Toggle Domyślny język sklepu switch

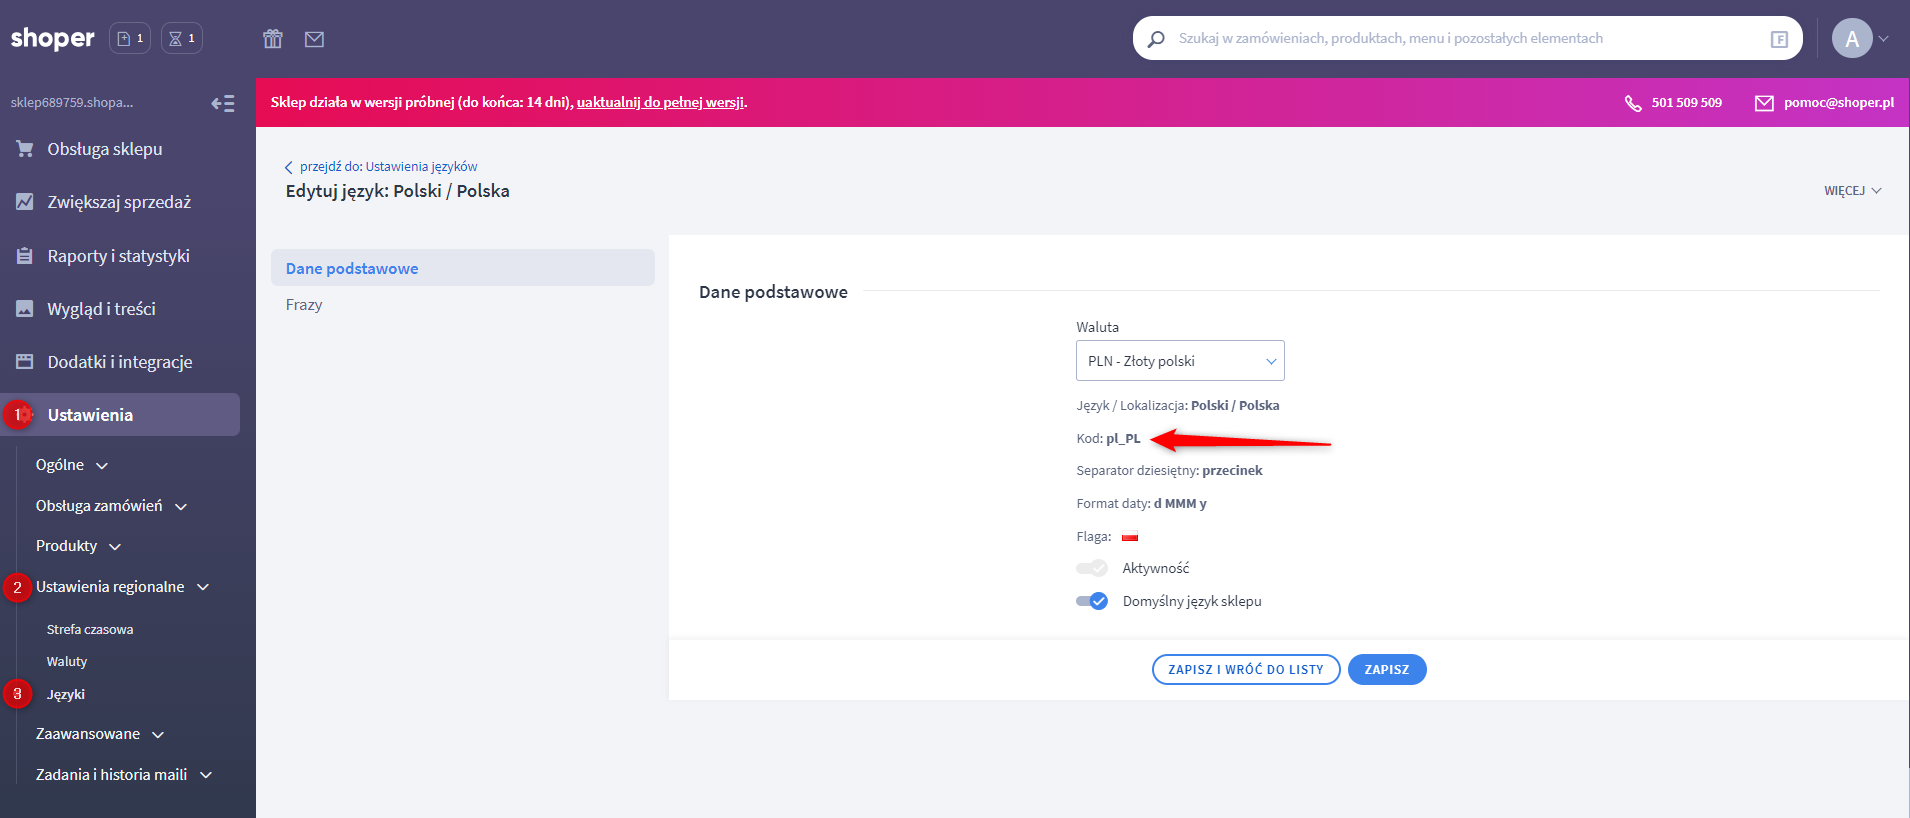click(x=1092, y=601)
